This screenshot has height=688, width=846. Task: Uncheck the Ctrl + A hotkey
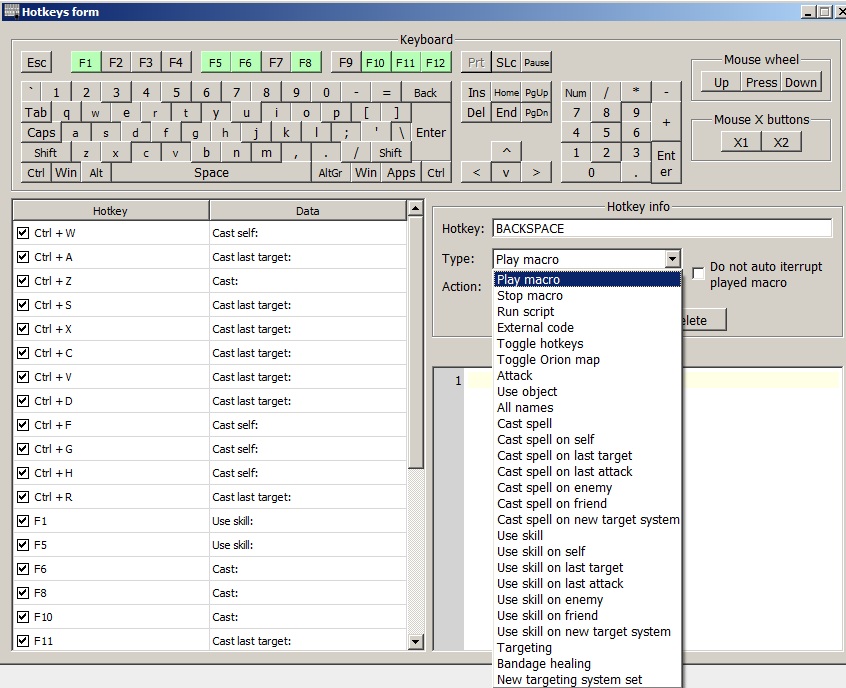(x=23, y=257)
